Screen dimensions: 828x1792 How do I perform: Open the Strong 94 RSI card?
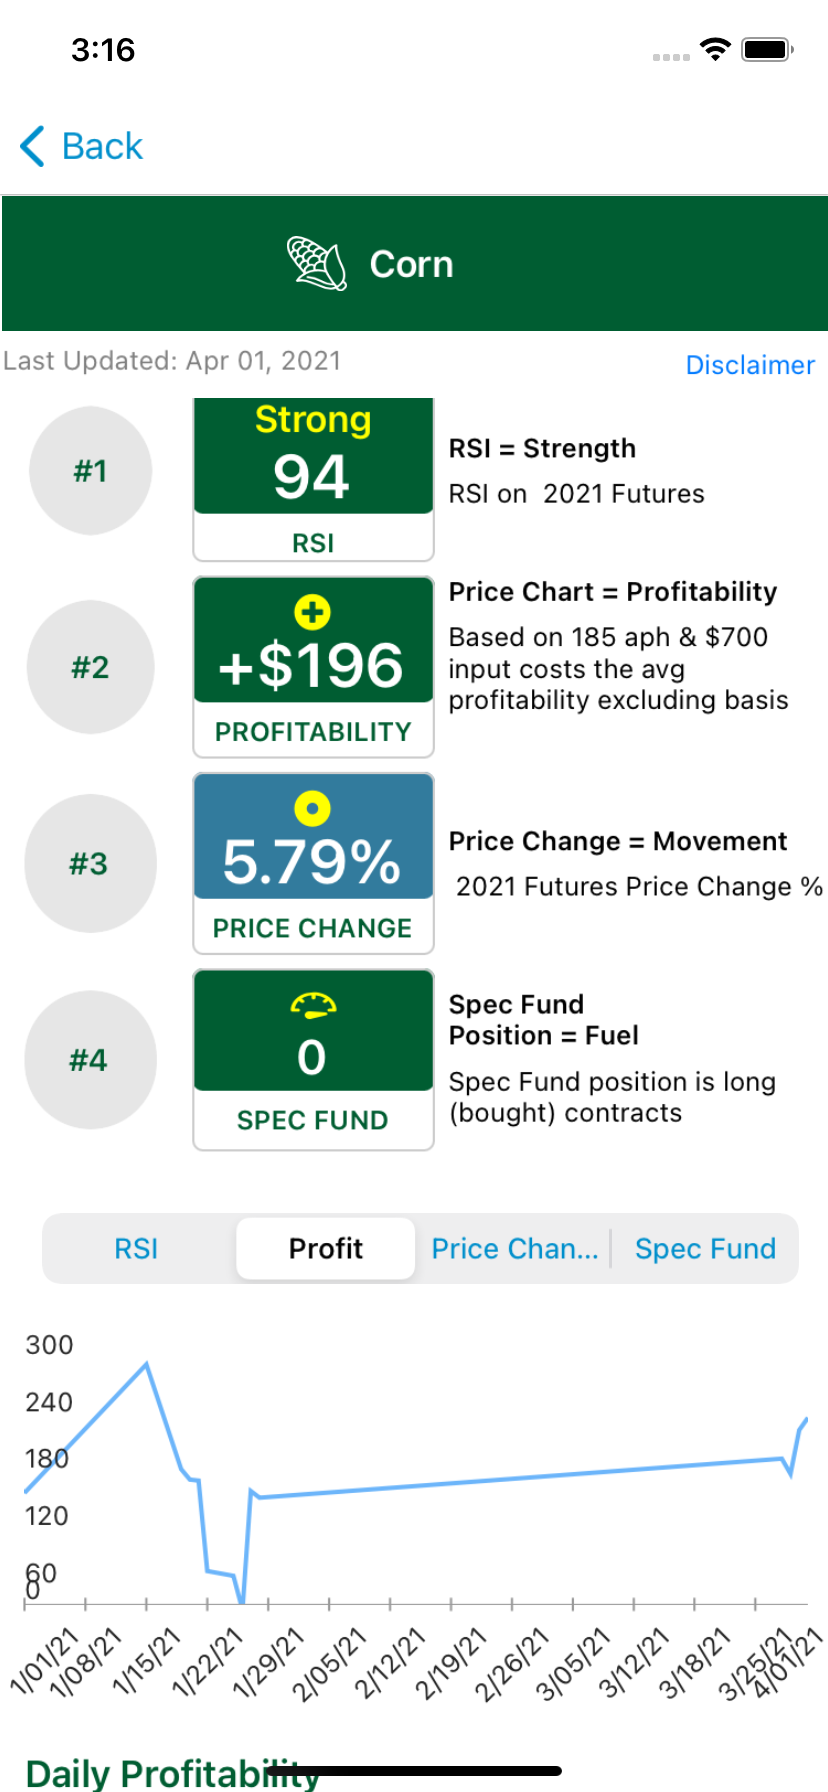(x=313, y=478)
